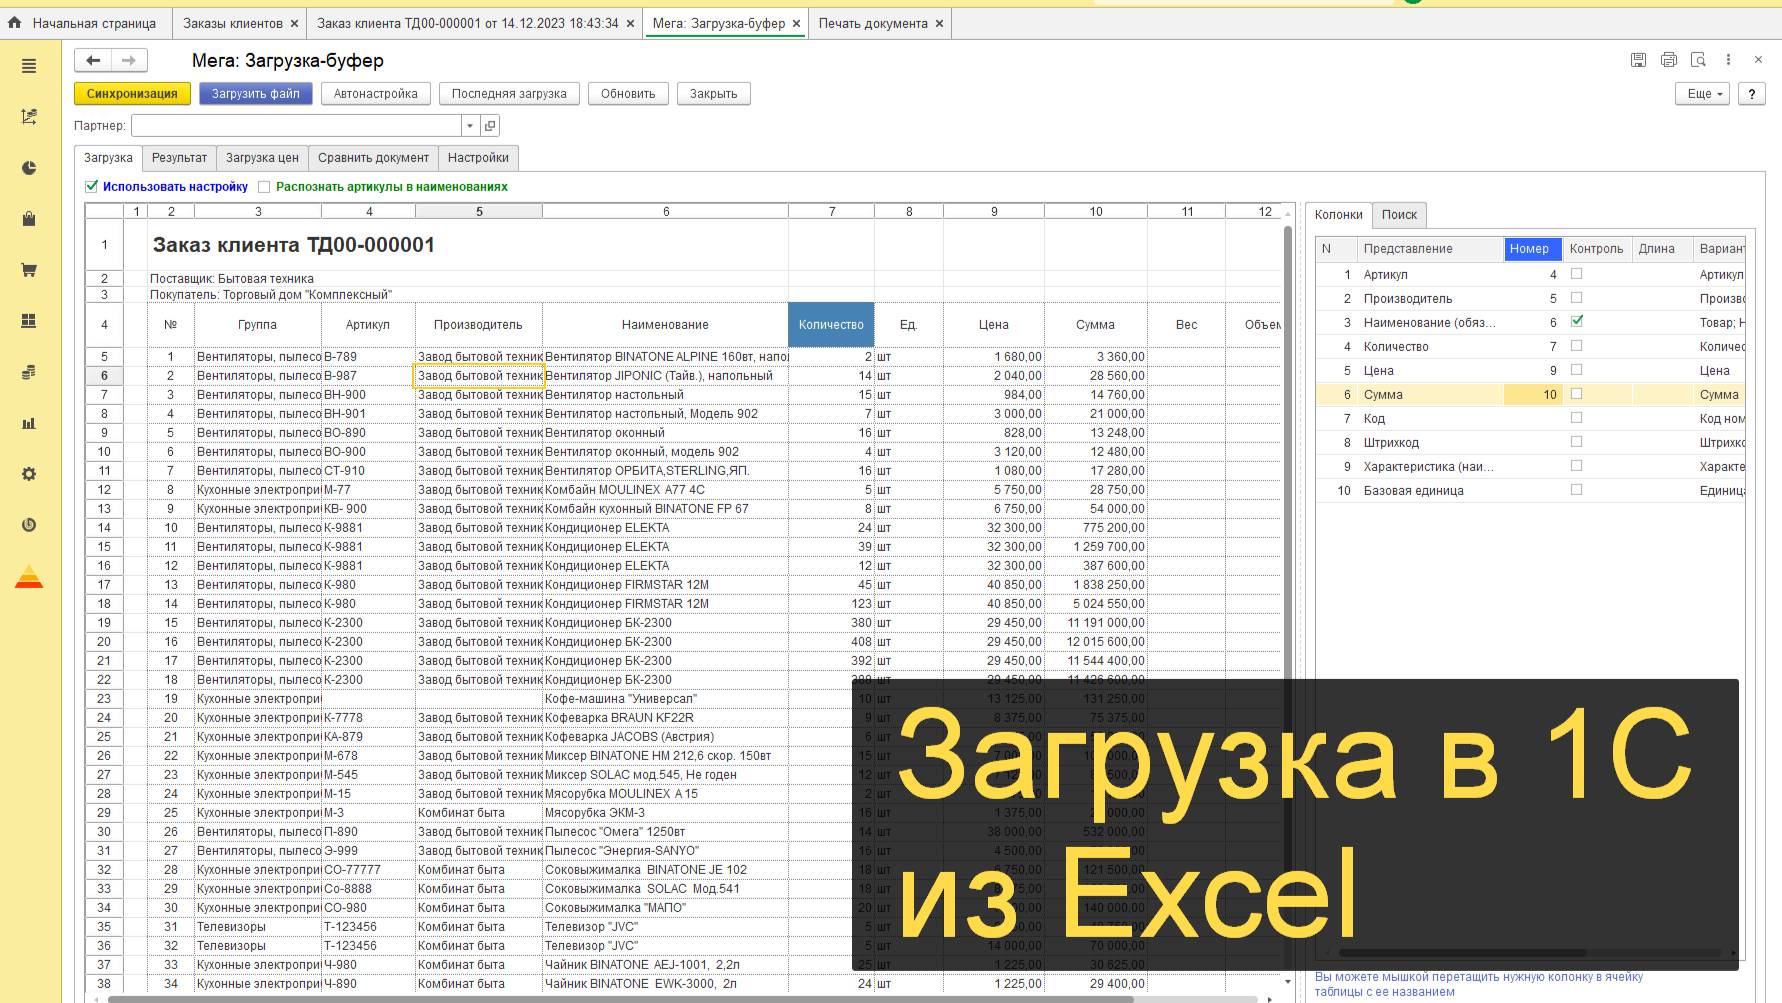Open the main menu hamburger icon
The image size is (1782, 1003).
tap(28, 67)
